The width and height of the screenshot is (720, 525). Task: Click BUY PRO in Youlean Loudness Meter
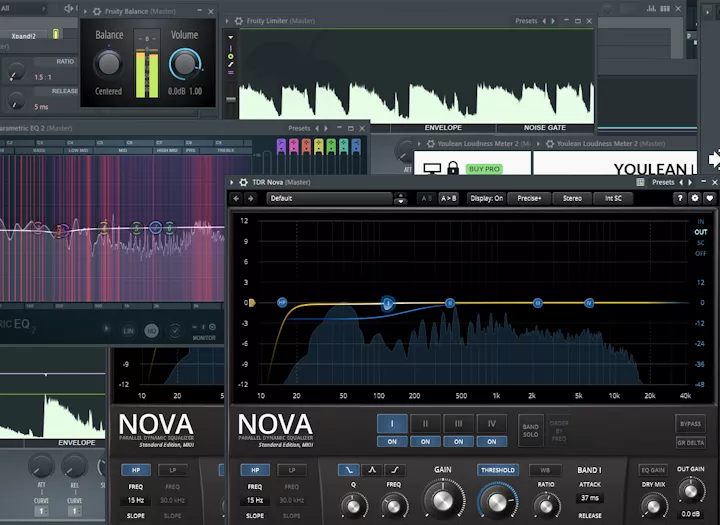tap(484, 169)
